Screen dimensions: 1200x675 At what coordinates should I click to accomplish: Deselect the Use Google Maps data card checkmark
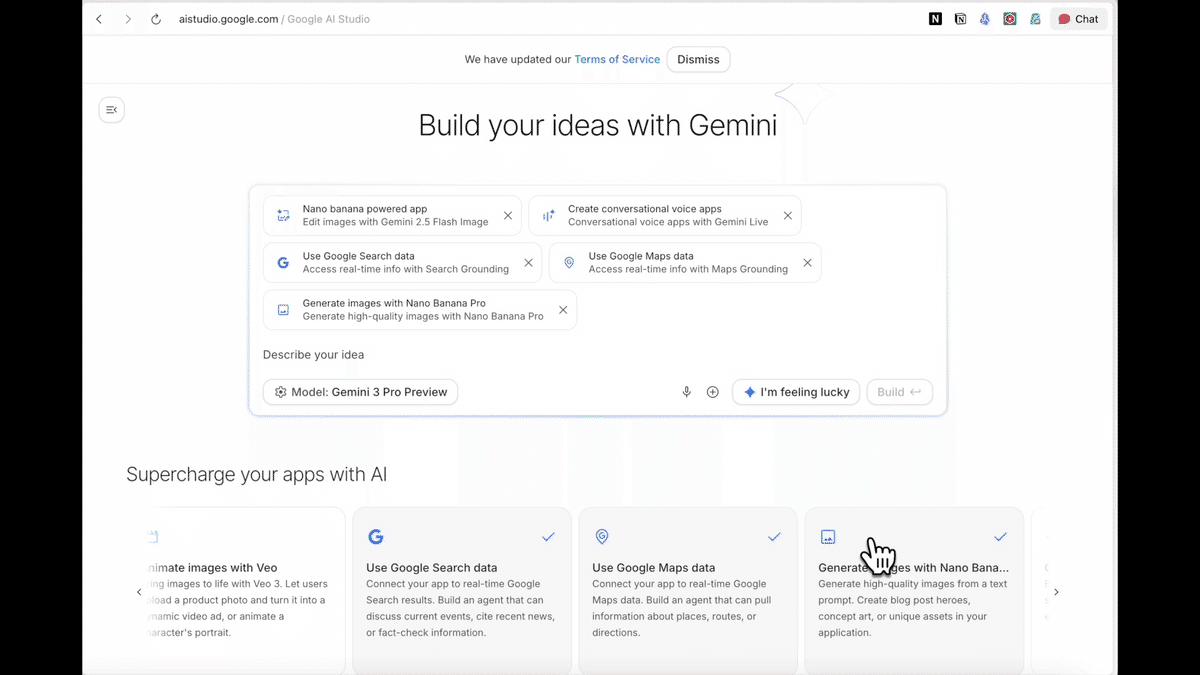click(774, 537)
